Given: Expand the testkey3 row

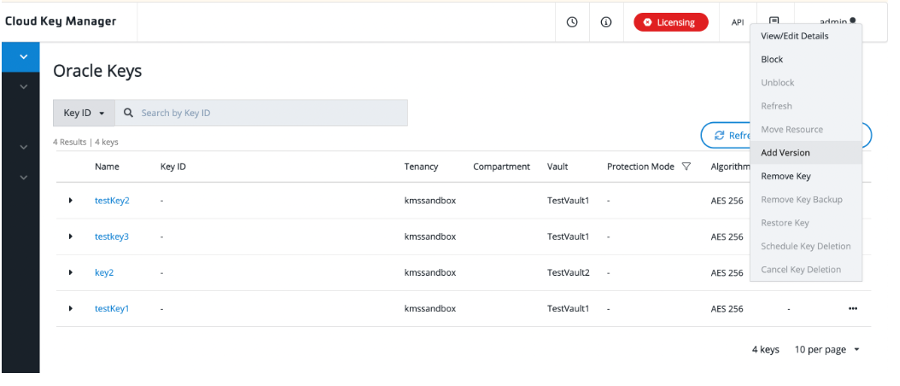Looking at the screenshot, I should click(71, 236).
